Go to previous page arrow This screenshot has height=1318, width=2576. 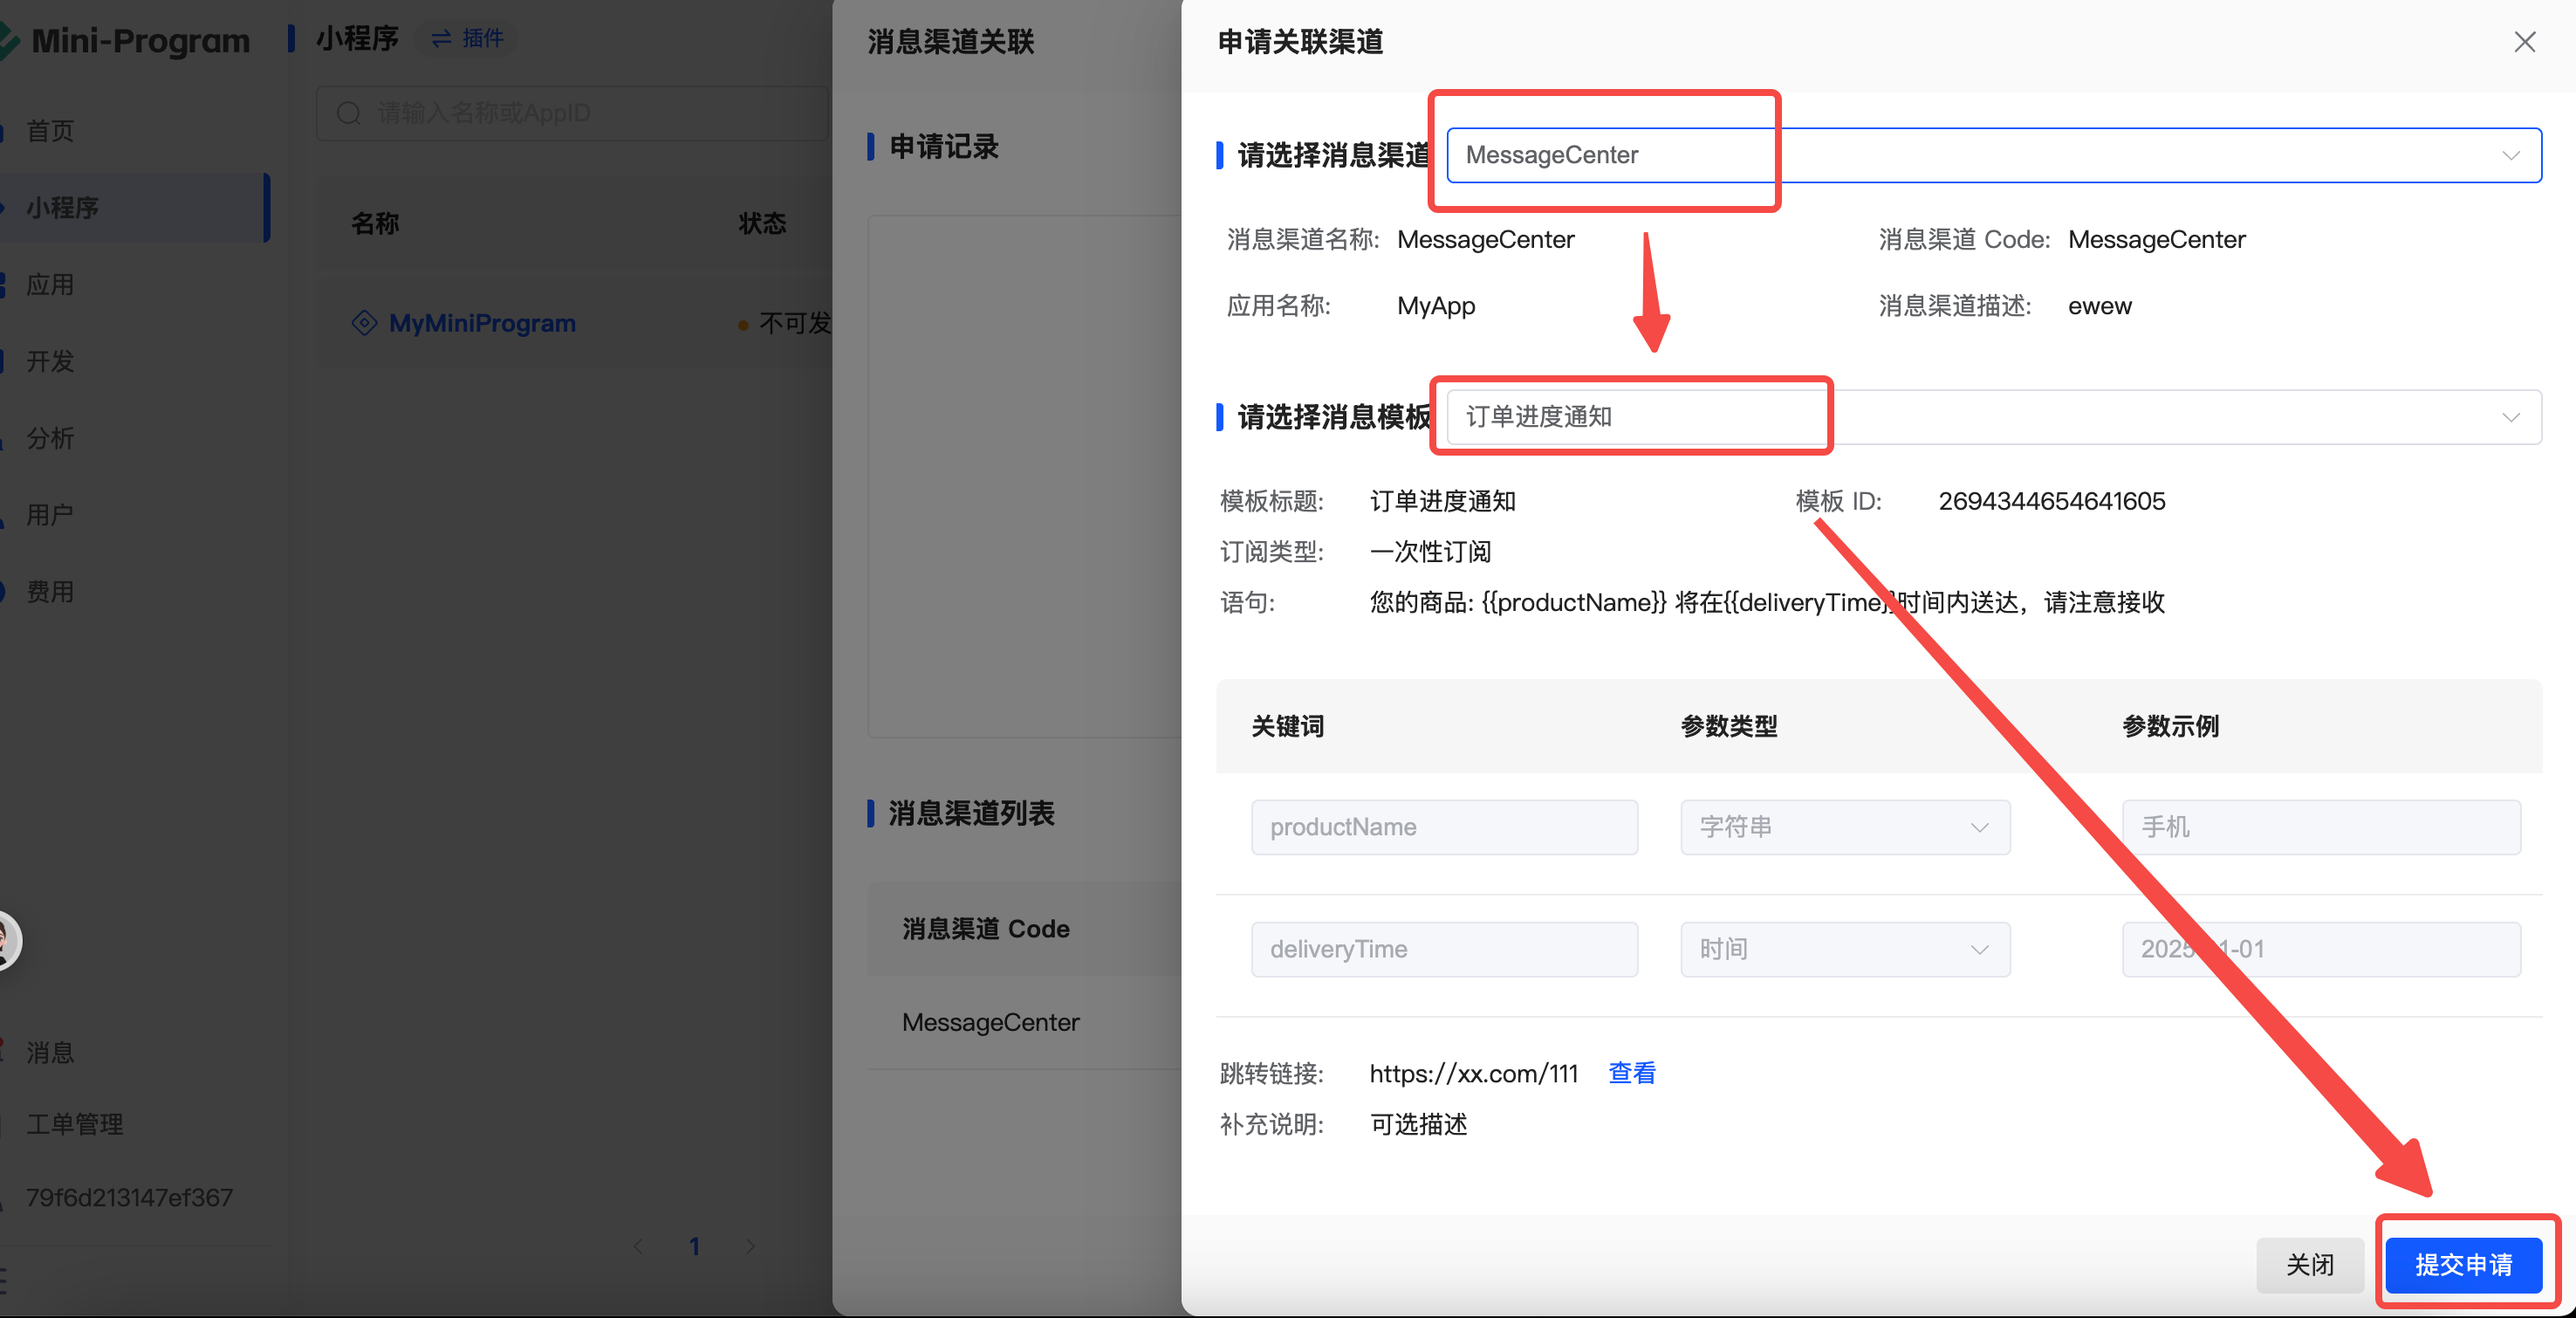tap(638, 1246)
